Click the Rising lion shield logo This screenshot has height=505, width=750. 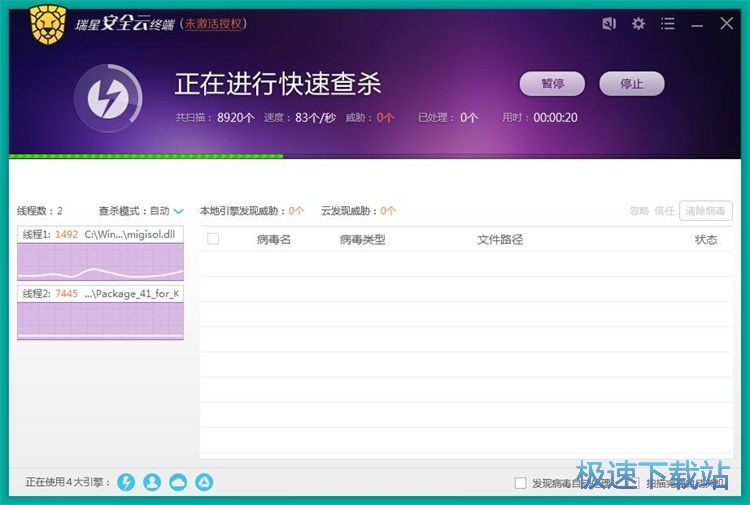tap(46, 23)
